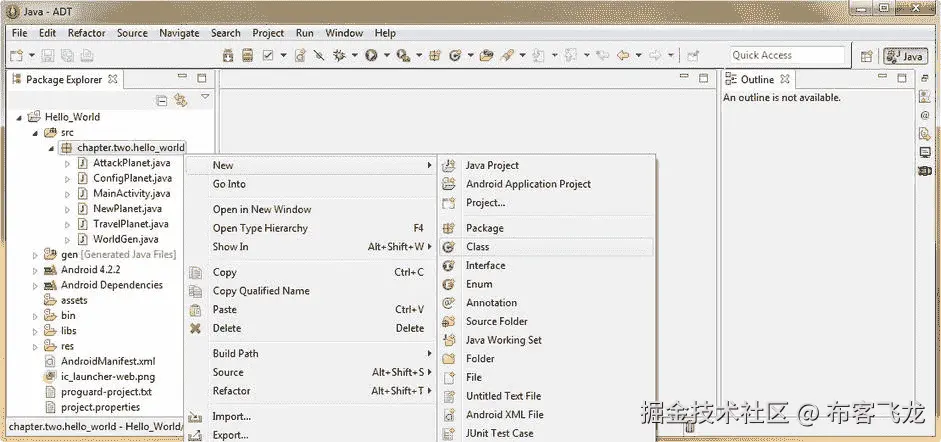This screenshot has width=941, height=442.
Task: Open the Android Virtual Device Manager icon
Action: click(247, 55)
